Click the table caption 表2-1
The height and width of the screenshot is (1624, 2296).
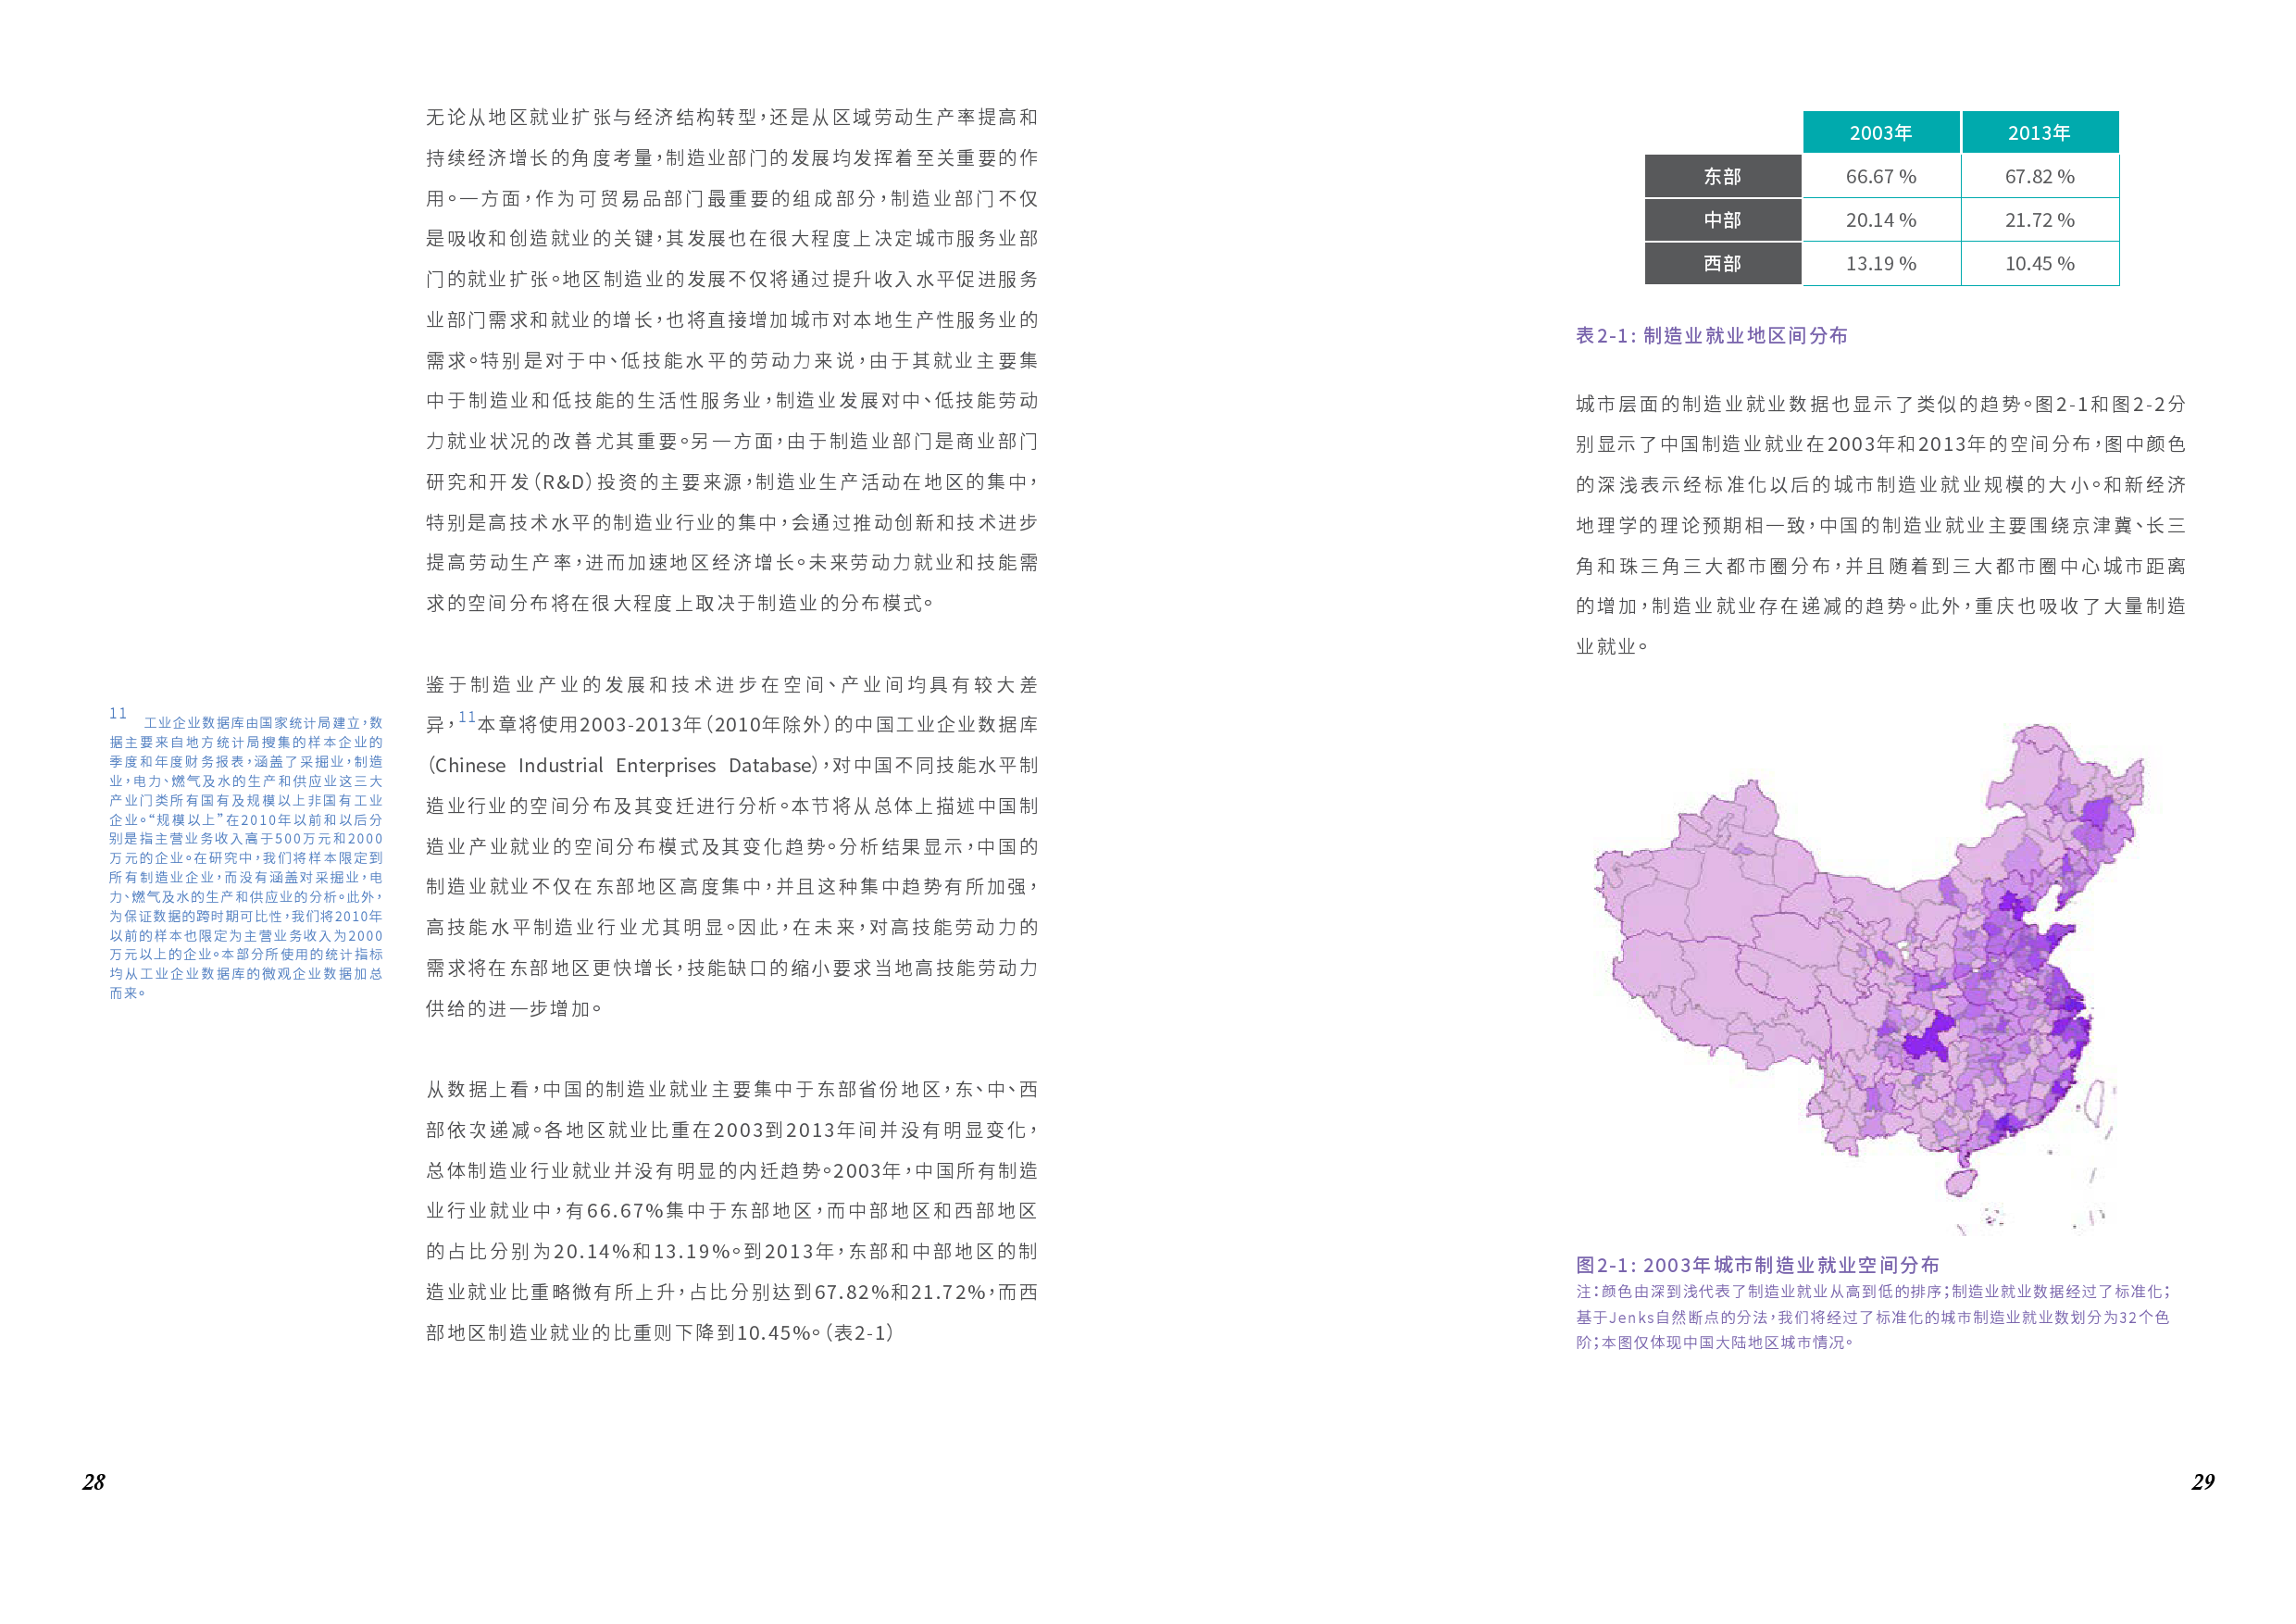[x=1711, y=336]
